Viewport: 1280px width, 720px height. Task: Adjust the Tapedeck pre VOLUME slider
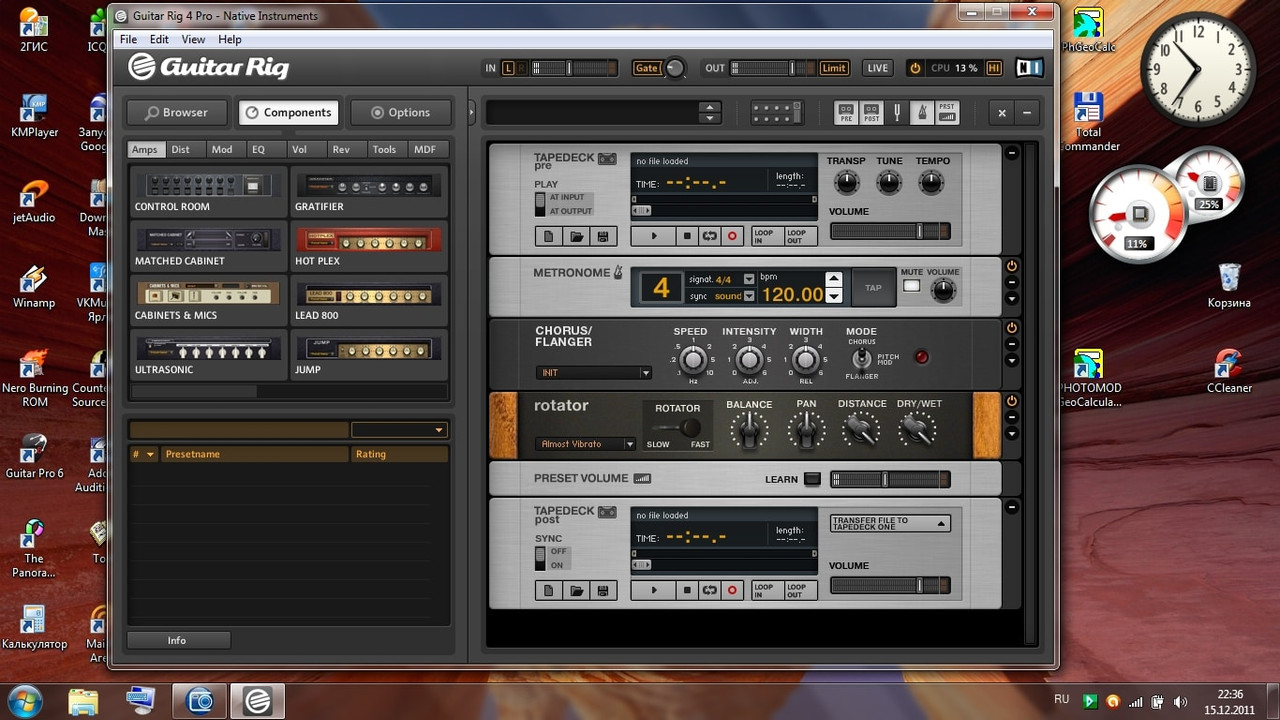890,231
